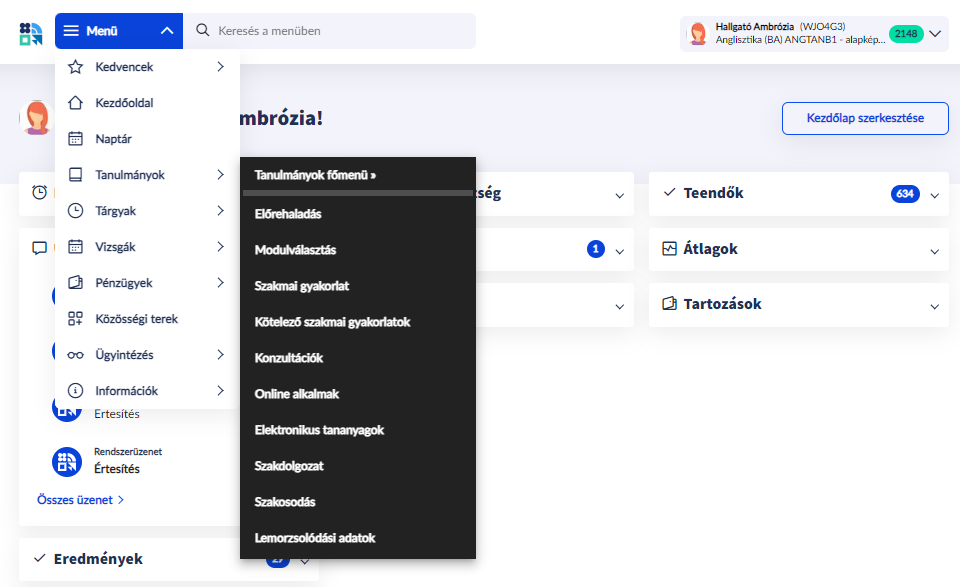The height and width of the screenshot is (587, 960).
Task: Click the menu search input field
Action: click(340, 31)
